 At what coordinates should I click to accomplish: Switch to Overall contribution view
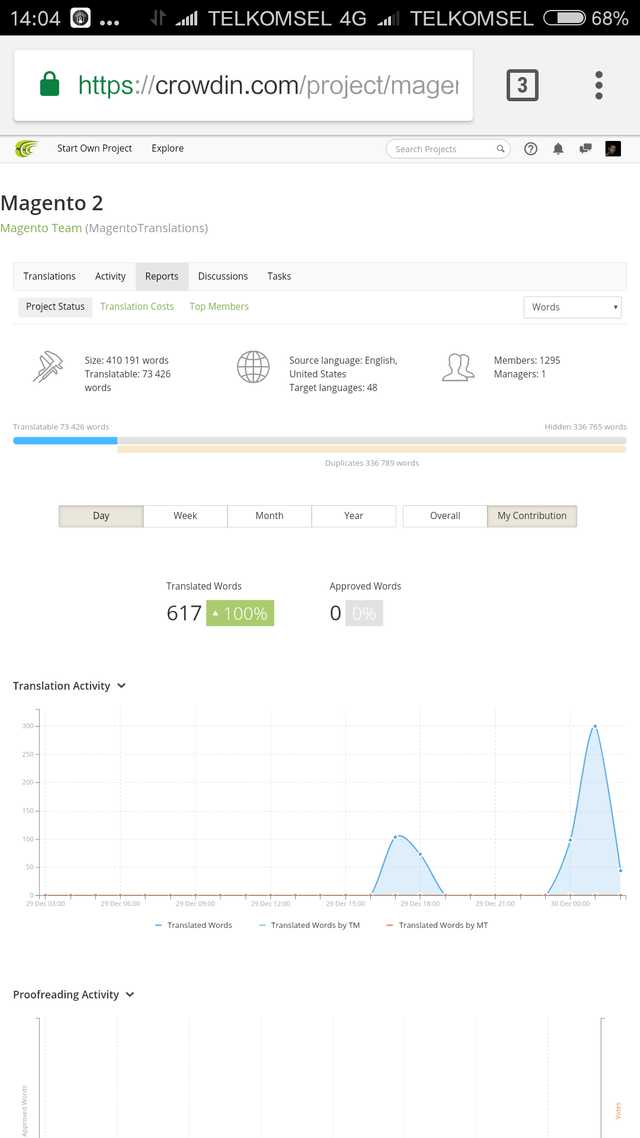tap(445, 516)
